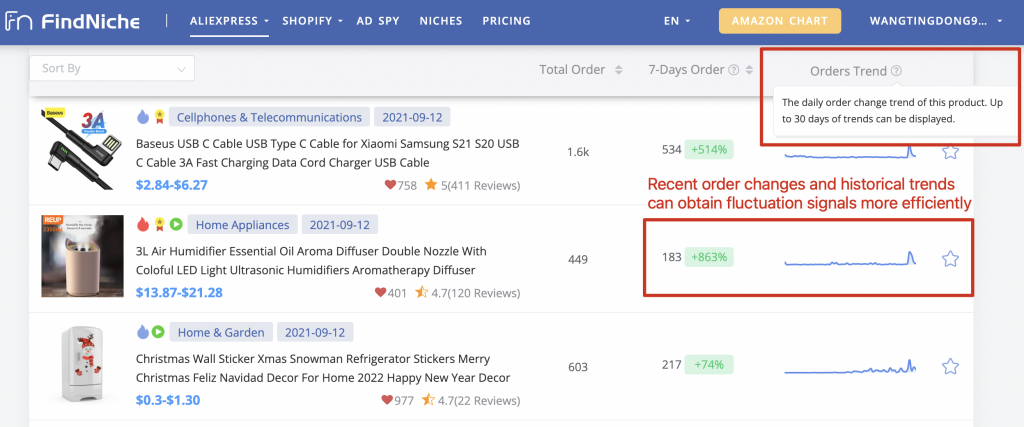Click the 5 star rating with 411 Reviews
Image resolution: width=1024 pixels, height=427 pixels.
(472, 185)
